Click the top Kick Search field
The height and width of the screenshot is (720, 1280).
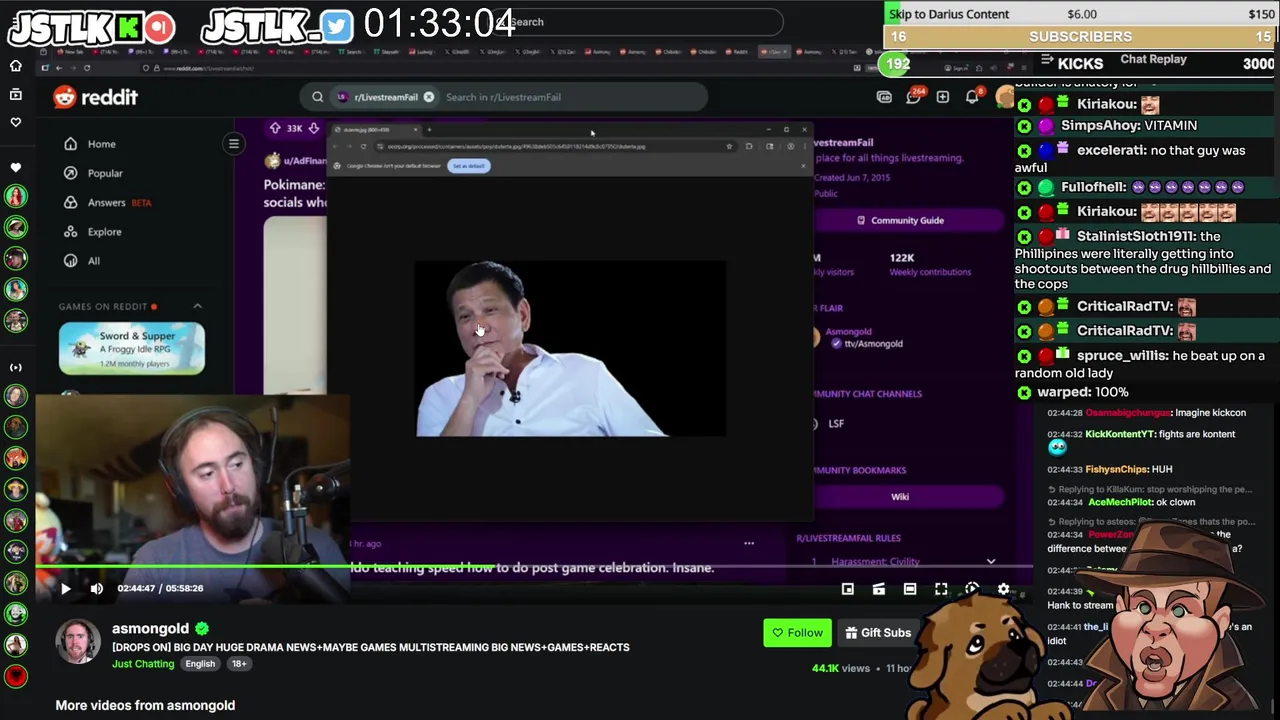point(640,22)
